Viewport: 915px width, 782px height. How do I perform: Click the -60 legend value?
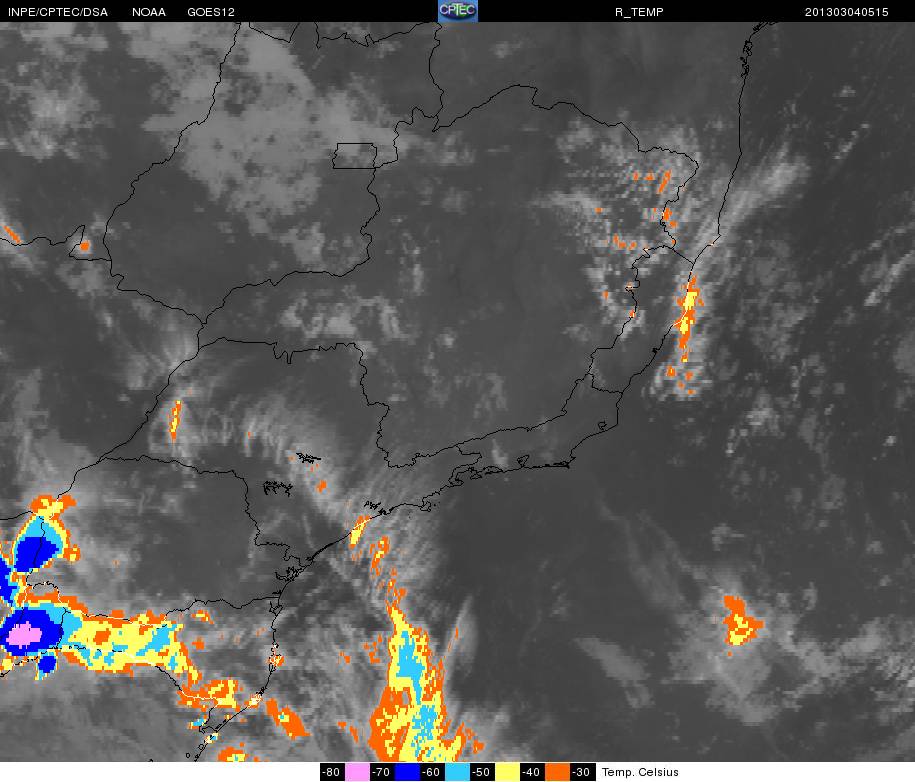pyautogui.click(x=432, y=772)
